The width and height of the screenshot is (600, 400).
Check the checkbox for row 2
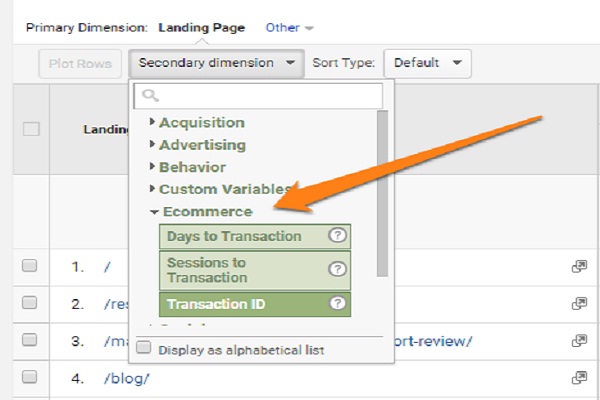29,303
